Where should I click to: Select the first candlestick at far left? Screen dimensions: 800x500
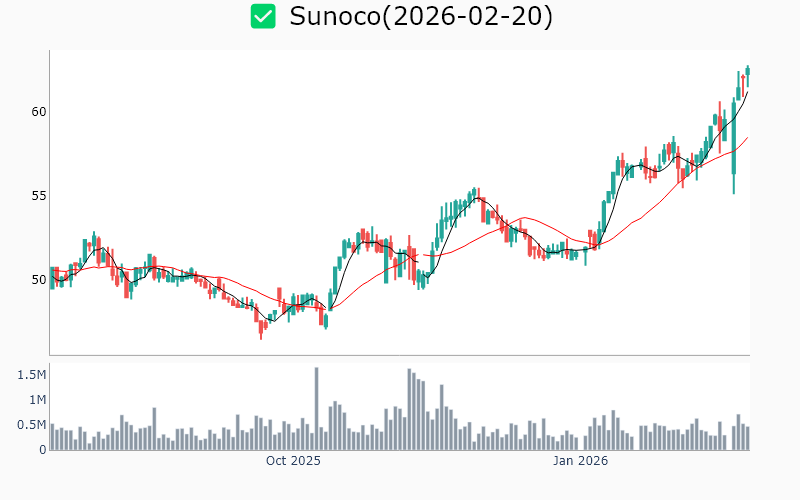coord(52,277)
